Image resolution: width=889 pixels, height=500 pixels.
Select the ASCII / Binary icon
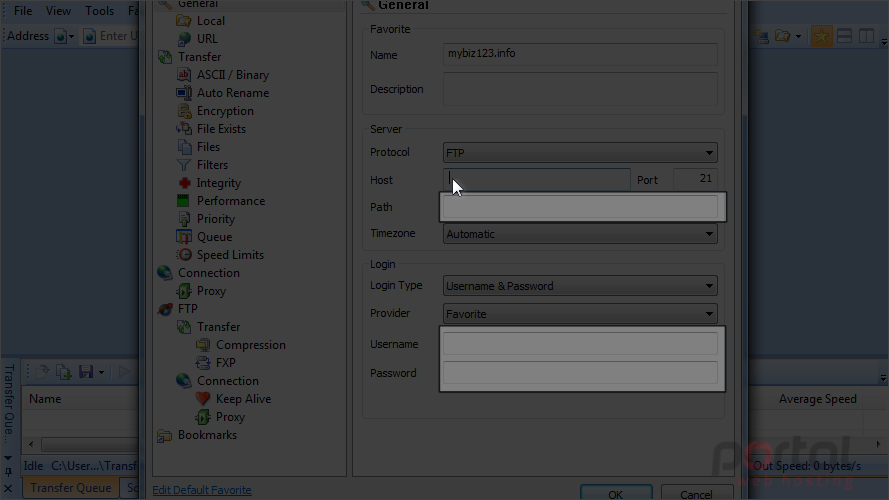(x=184, y=75)
